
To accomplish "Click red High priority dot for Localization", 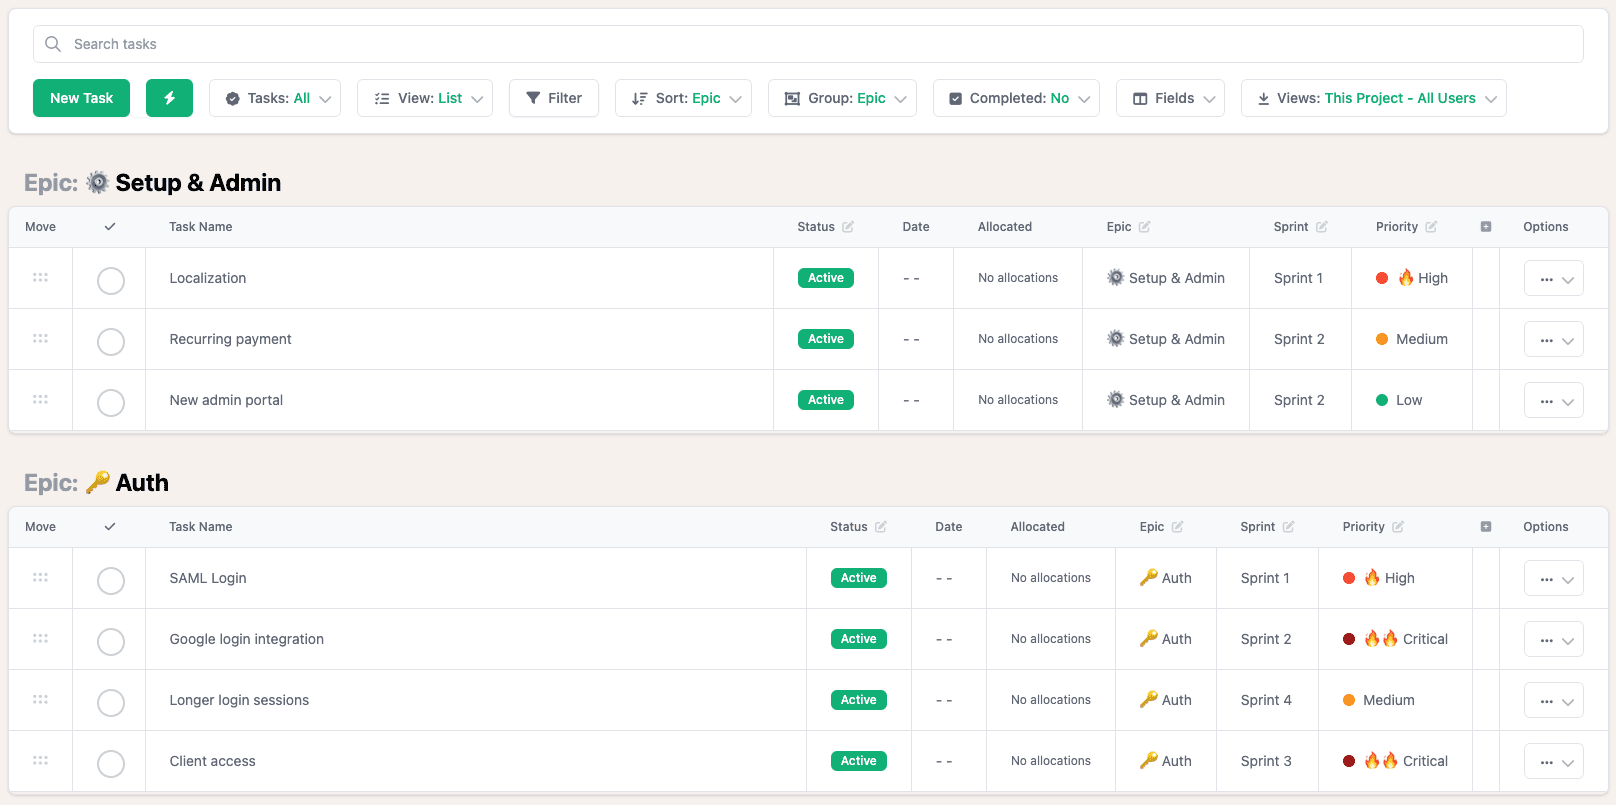I will click(x=1382, y=278).
